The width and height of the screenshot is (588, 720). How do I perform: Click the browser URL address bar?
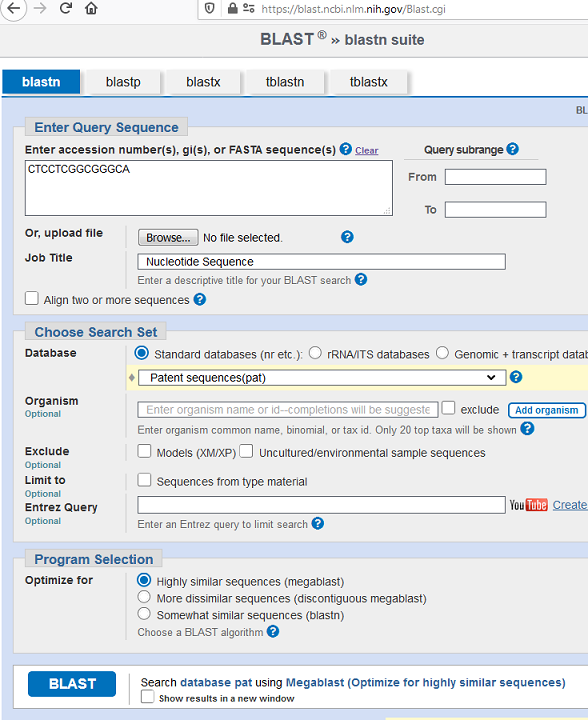(x=395, y=9)
